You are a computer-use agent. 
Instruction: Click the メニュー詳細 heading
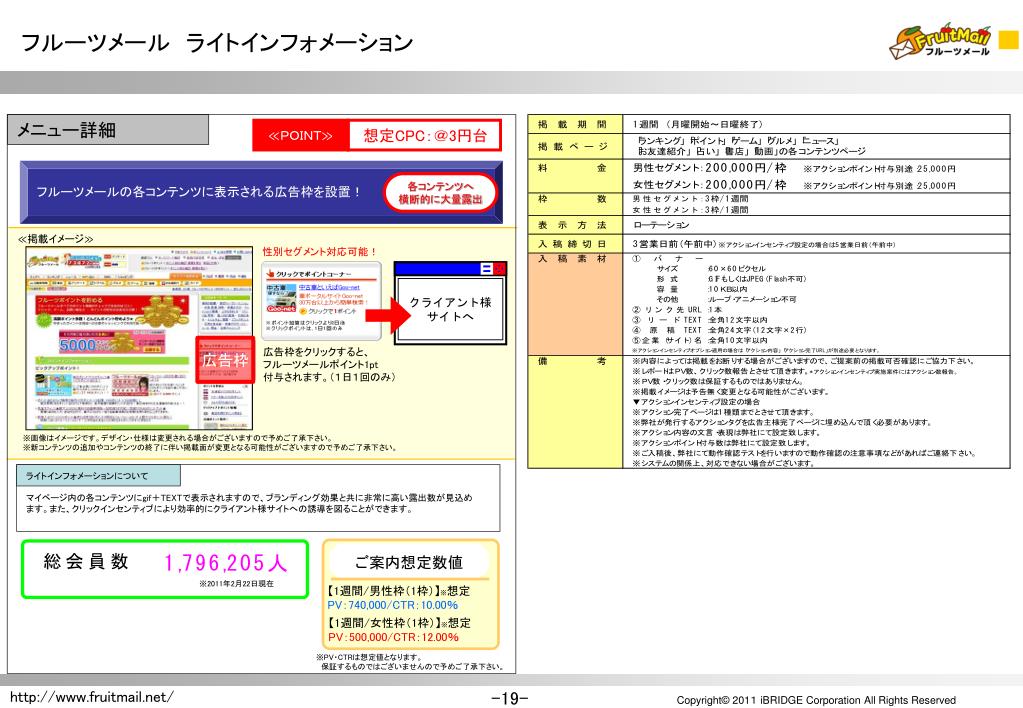pos(66,130)
